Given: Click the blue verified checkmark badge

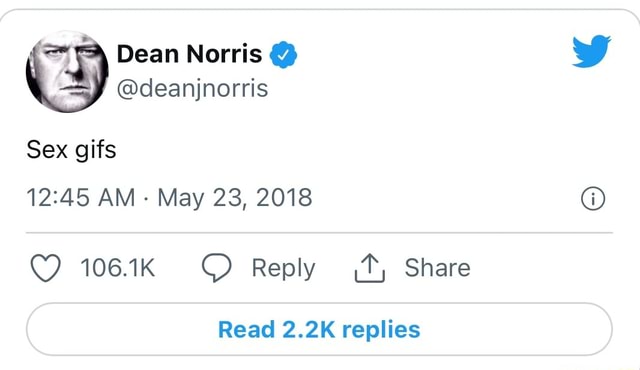Looking at the screenshot, I should tap(283, 55).
